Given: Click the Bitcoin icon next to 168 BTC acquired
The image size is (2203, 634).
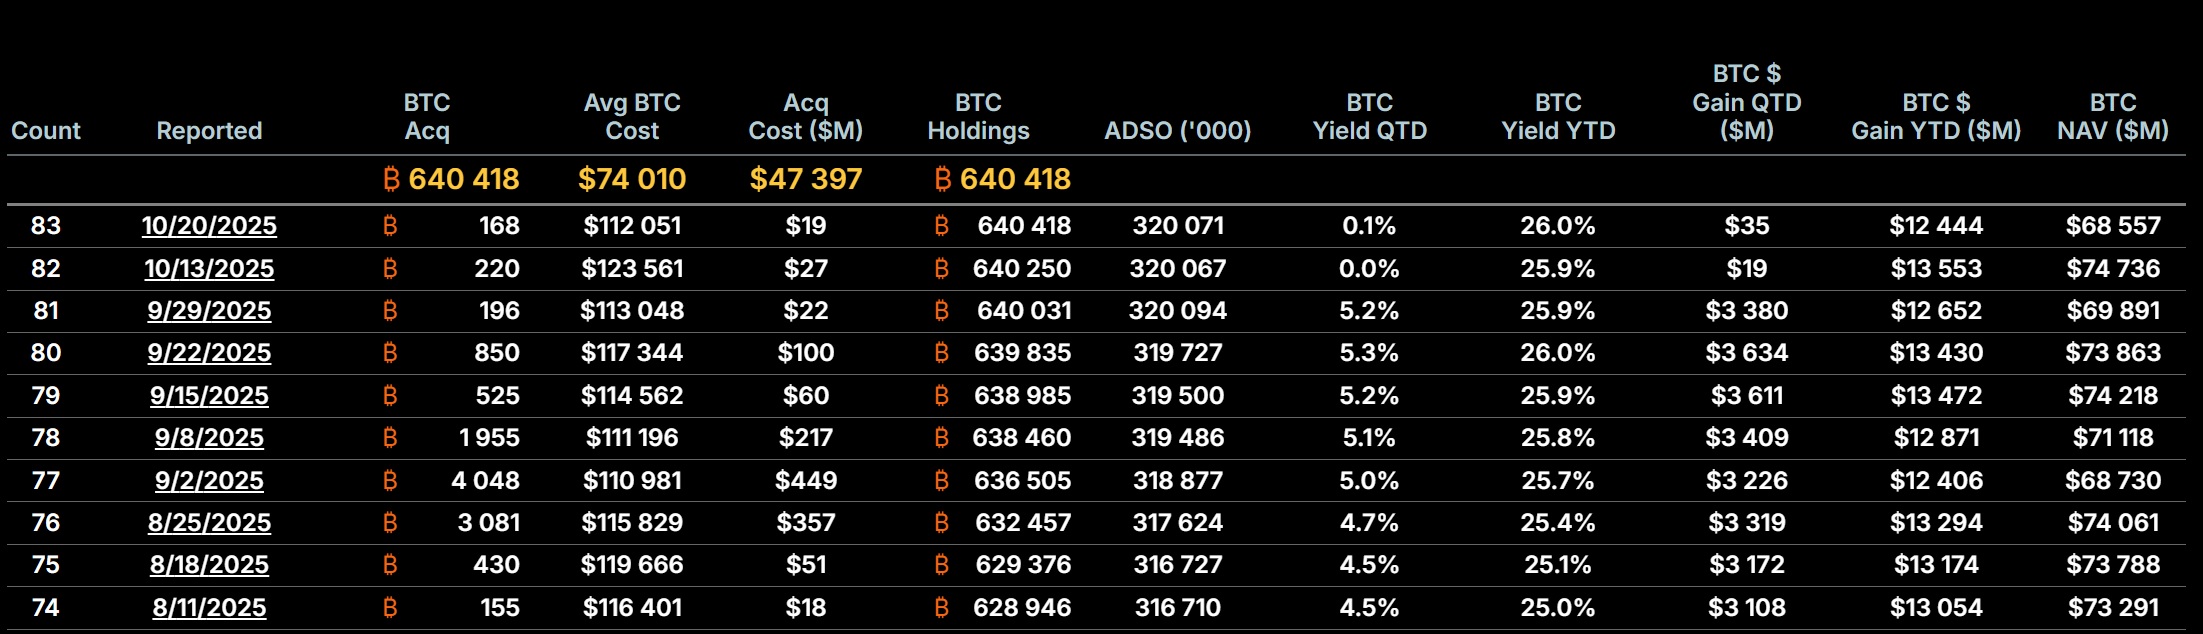Looking at the screenshot, I should pos(390,226).
